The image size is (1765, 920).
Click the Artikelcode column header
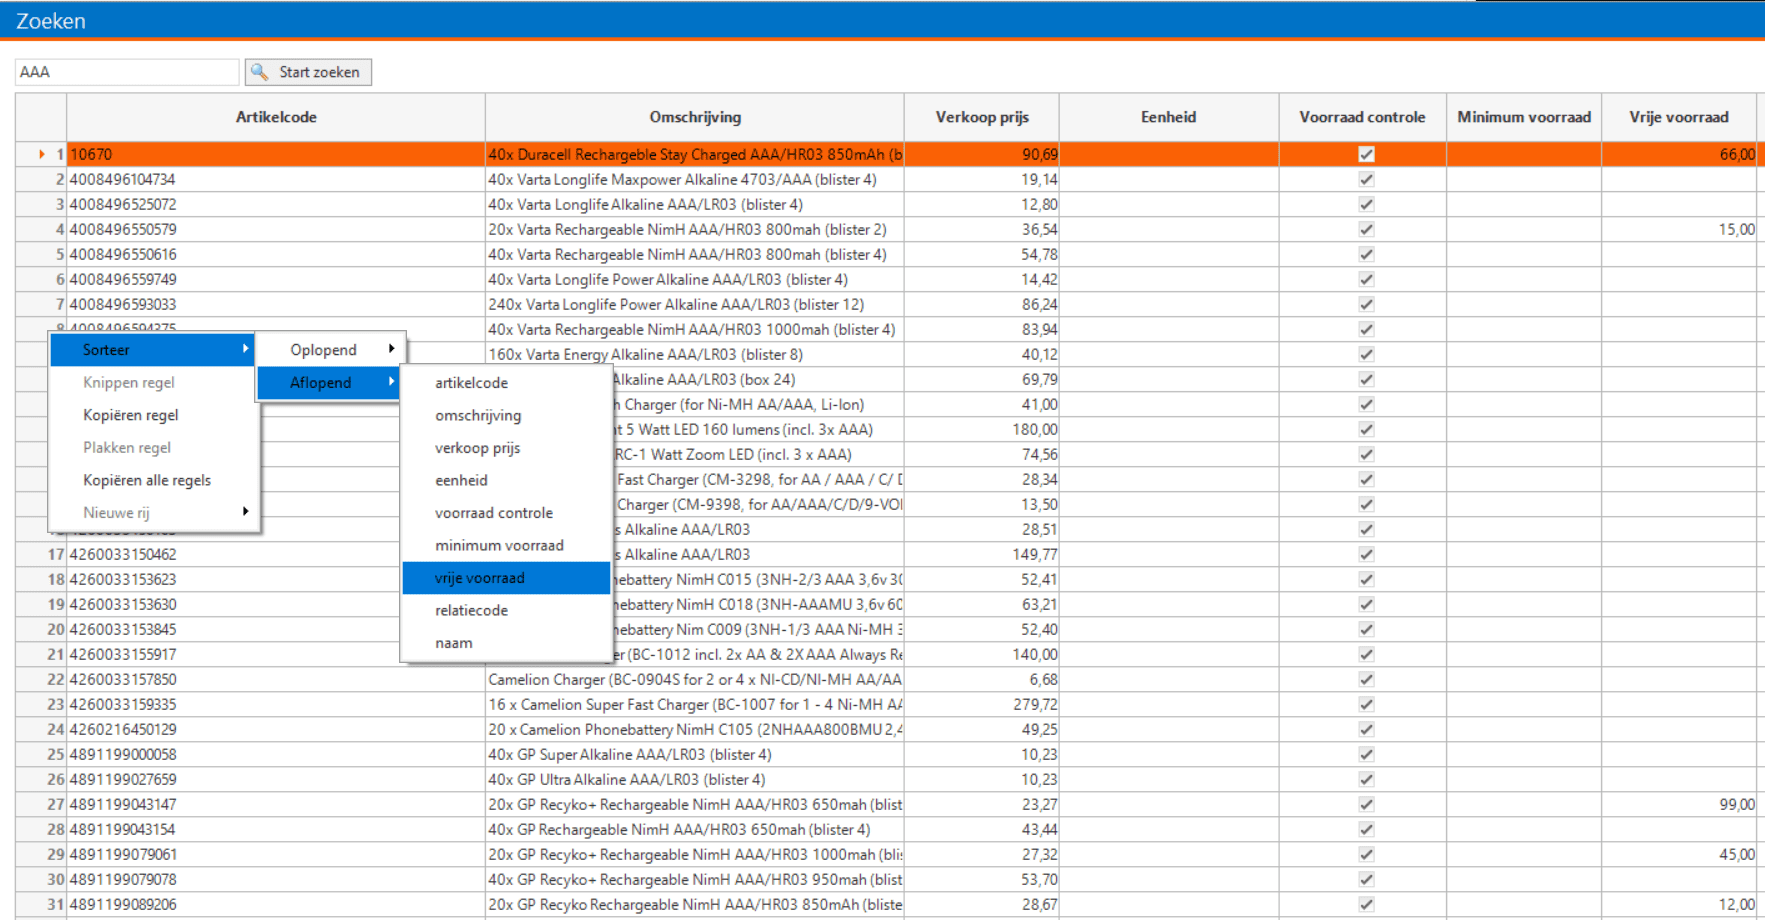(276, 117)
